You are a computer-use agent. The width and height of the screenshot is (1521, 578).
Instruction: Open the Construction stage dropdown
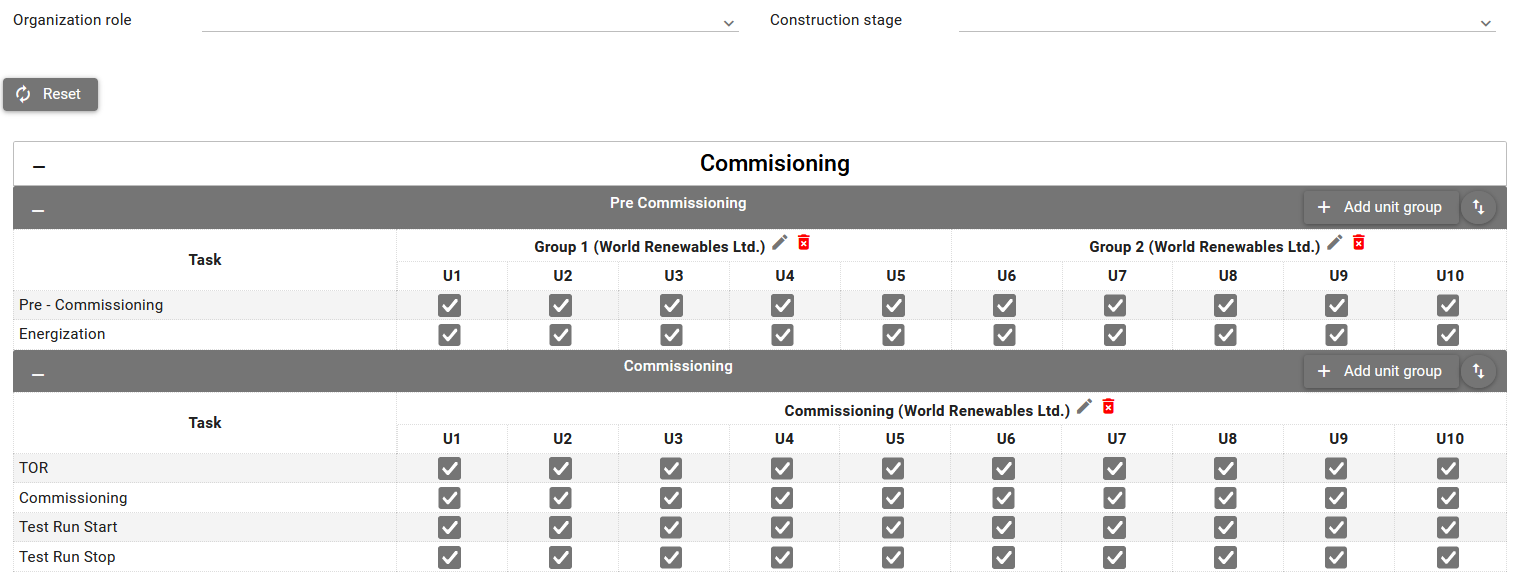pyautogui.click(x=1227, y=22)
